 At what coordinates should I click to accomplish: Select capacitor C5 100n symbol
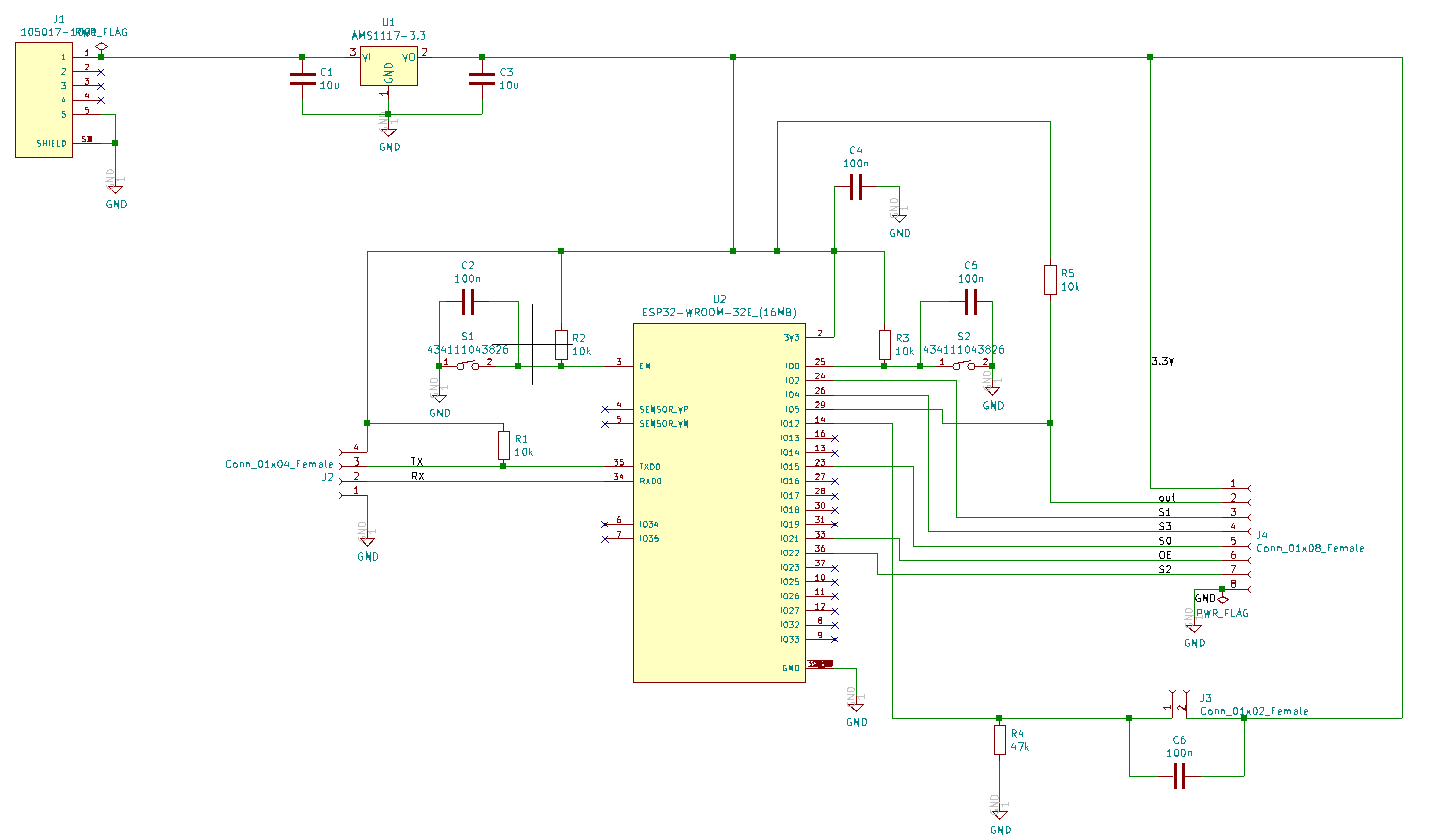[970, 302]
